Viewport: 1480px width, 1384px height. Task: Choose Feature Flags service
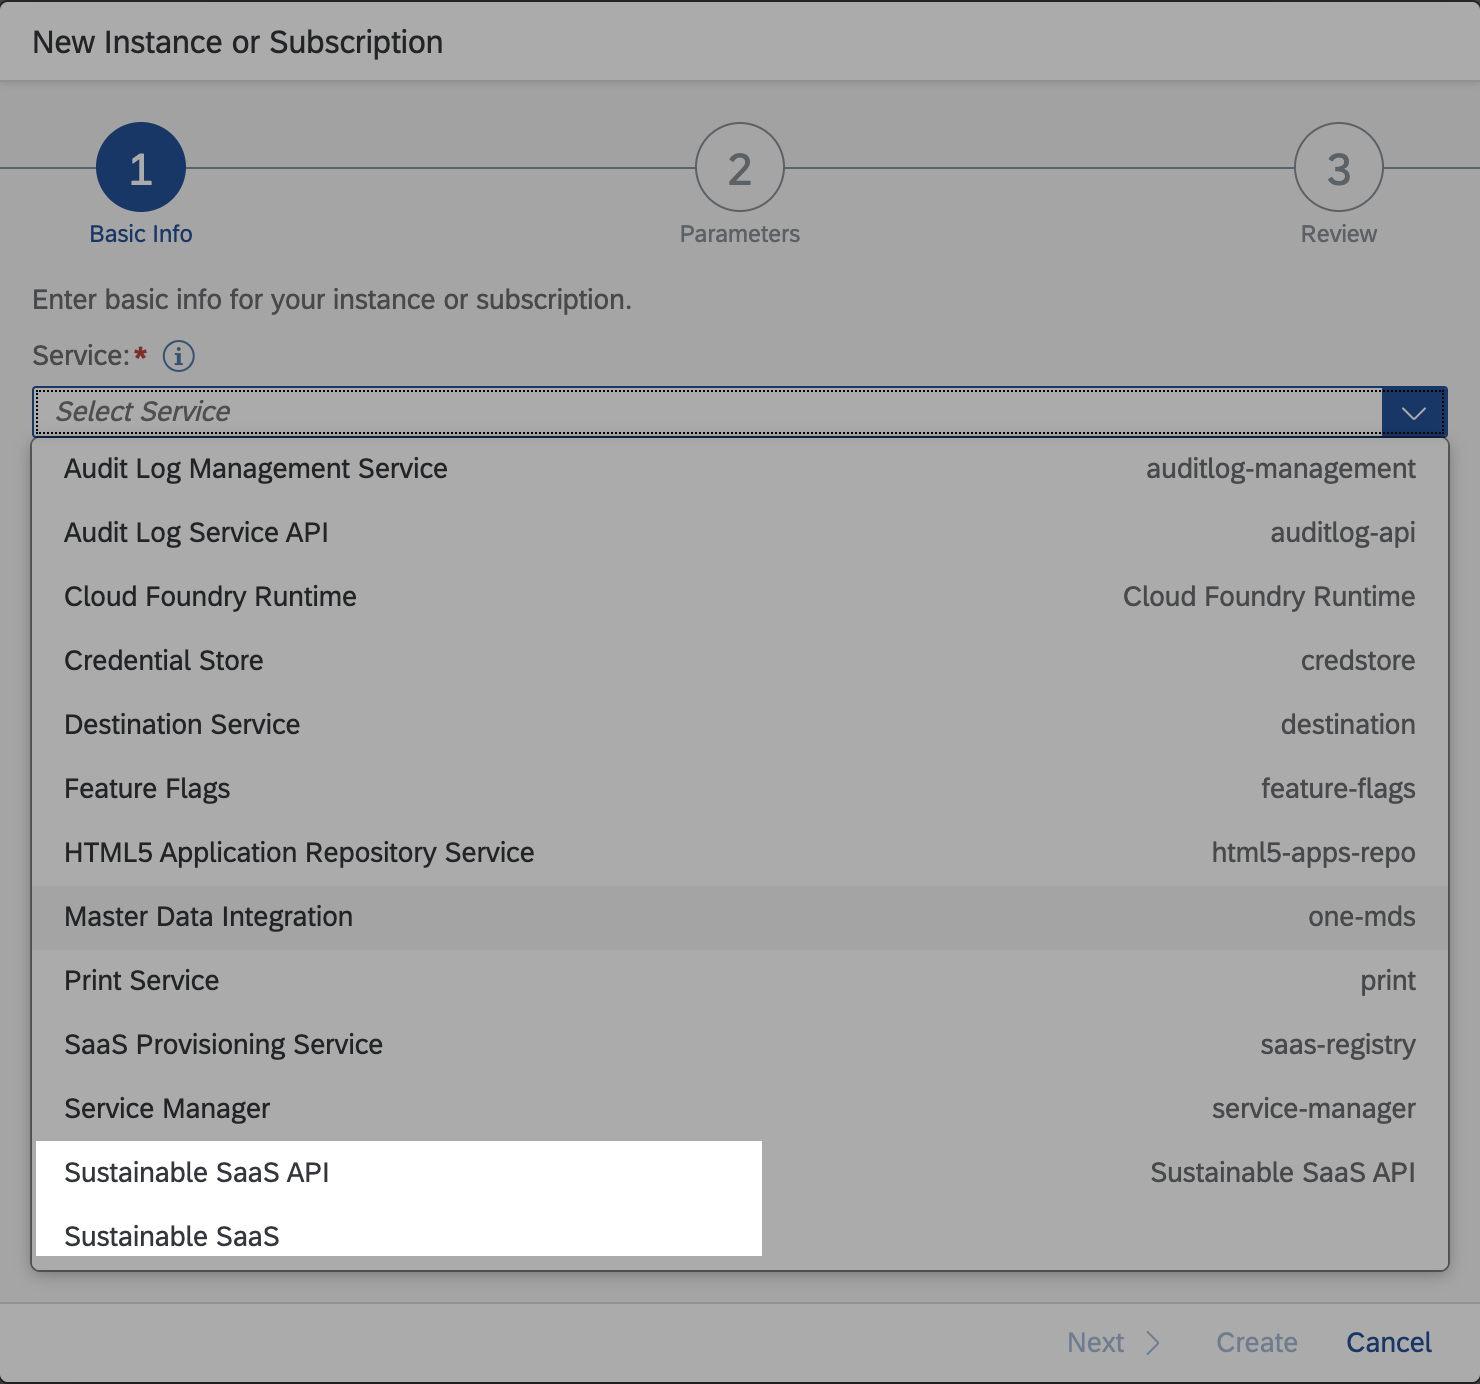pyautogui.click(x=740, y=789)
